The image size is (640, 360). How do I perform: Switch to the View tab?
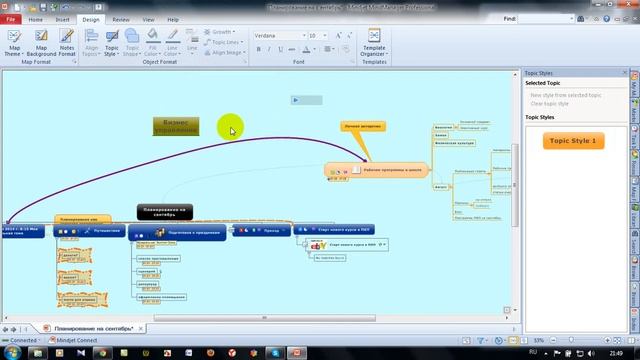pyautogui.click(x=149, y=20)
